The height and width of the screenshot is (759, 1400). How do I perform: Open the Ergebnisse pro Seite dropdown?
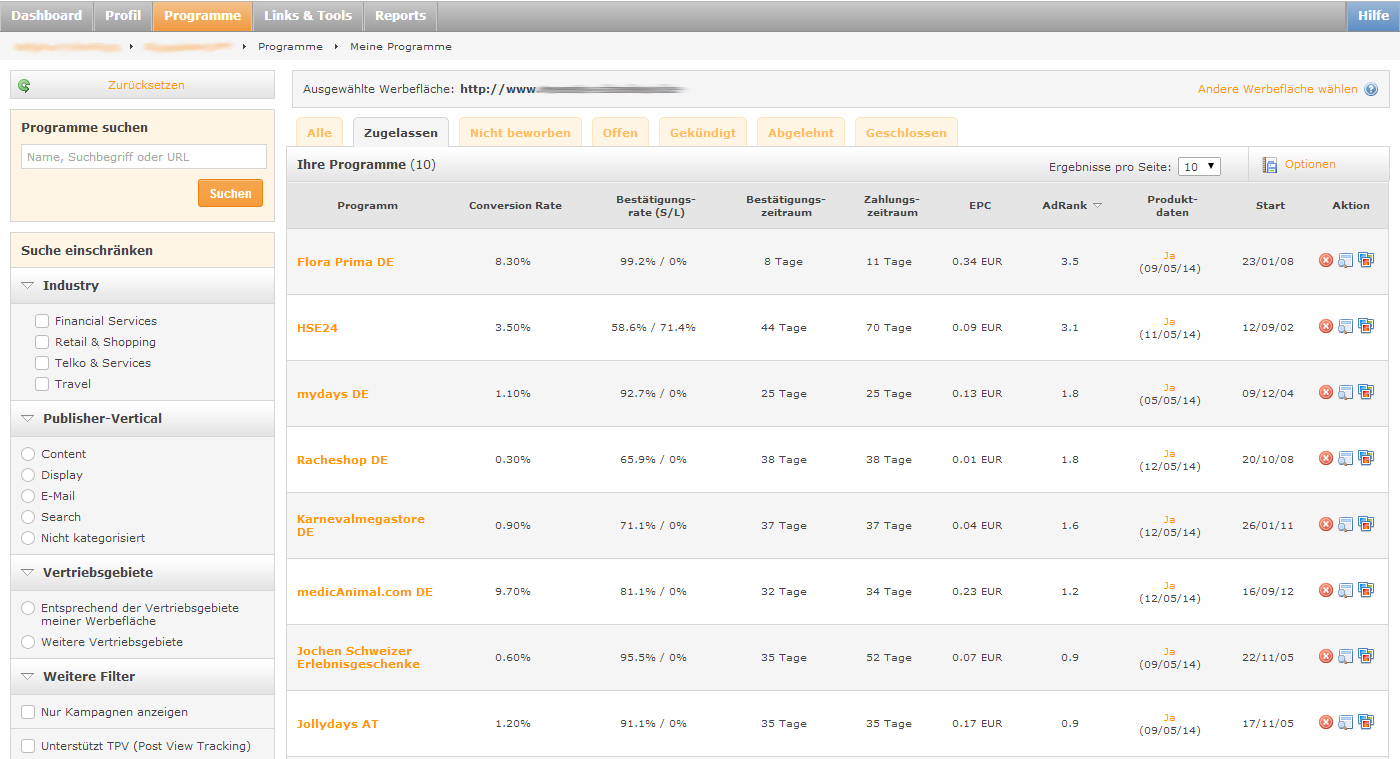pos(1199,166)
